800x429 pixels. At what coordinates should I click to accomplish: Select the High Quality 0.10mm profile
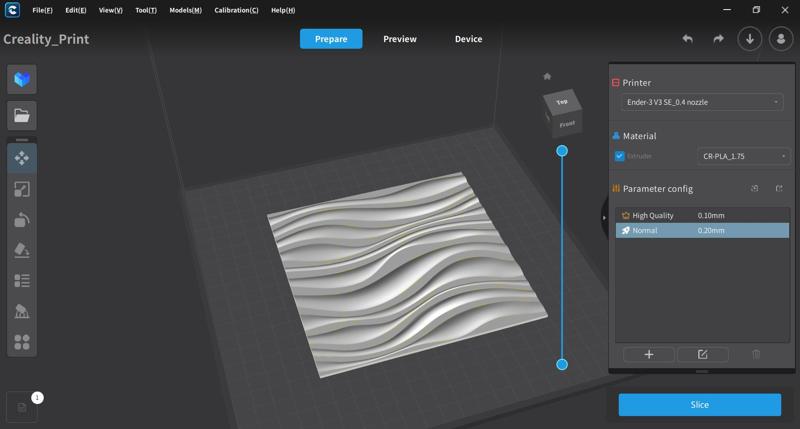point(702,215)
